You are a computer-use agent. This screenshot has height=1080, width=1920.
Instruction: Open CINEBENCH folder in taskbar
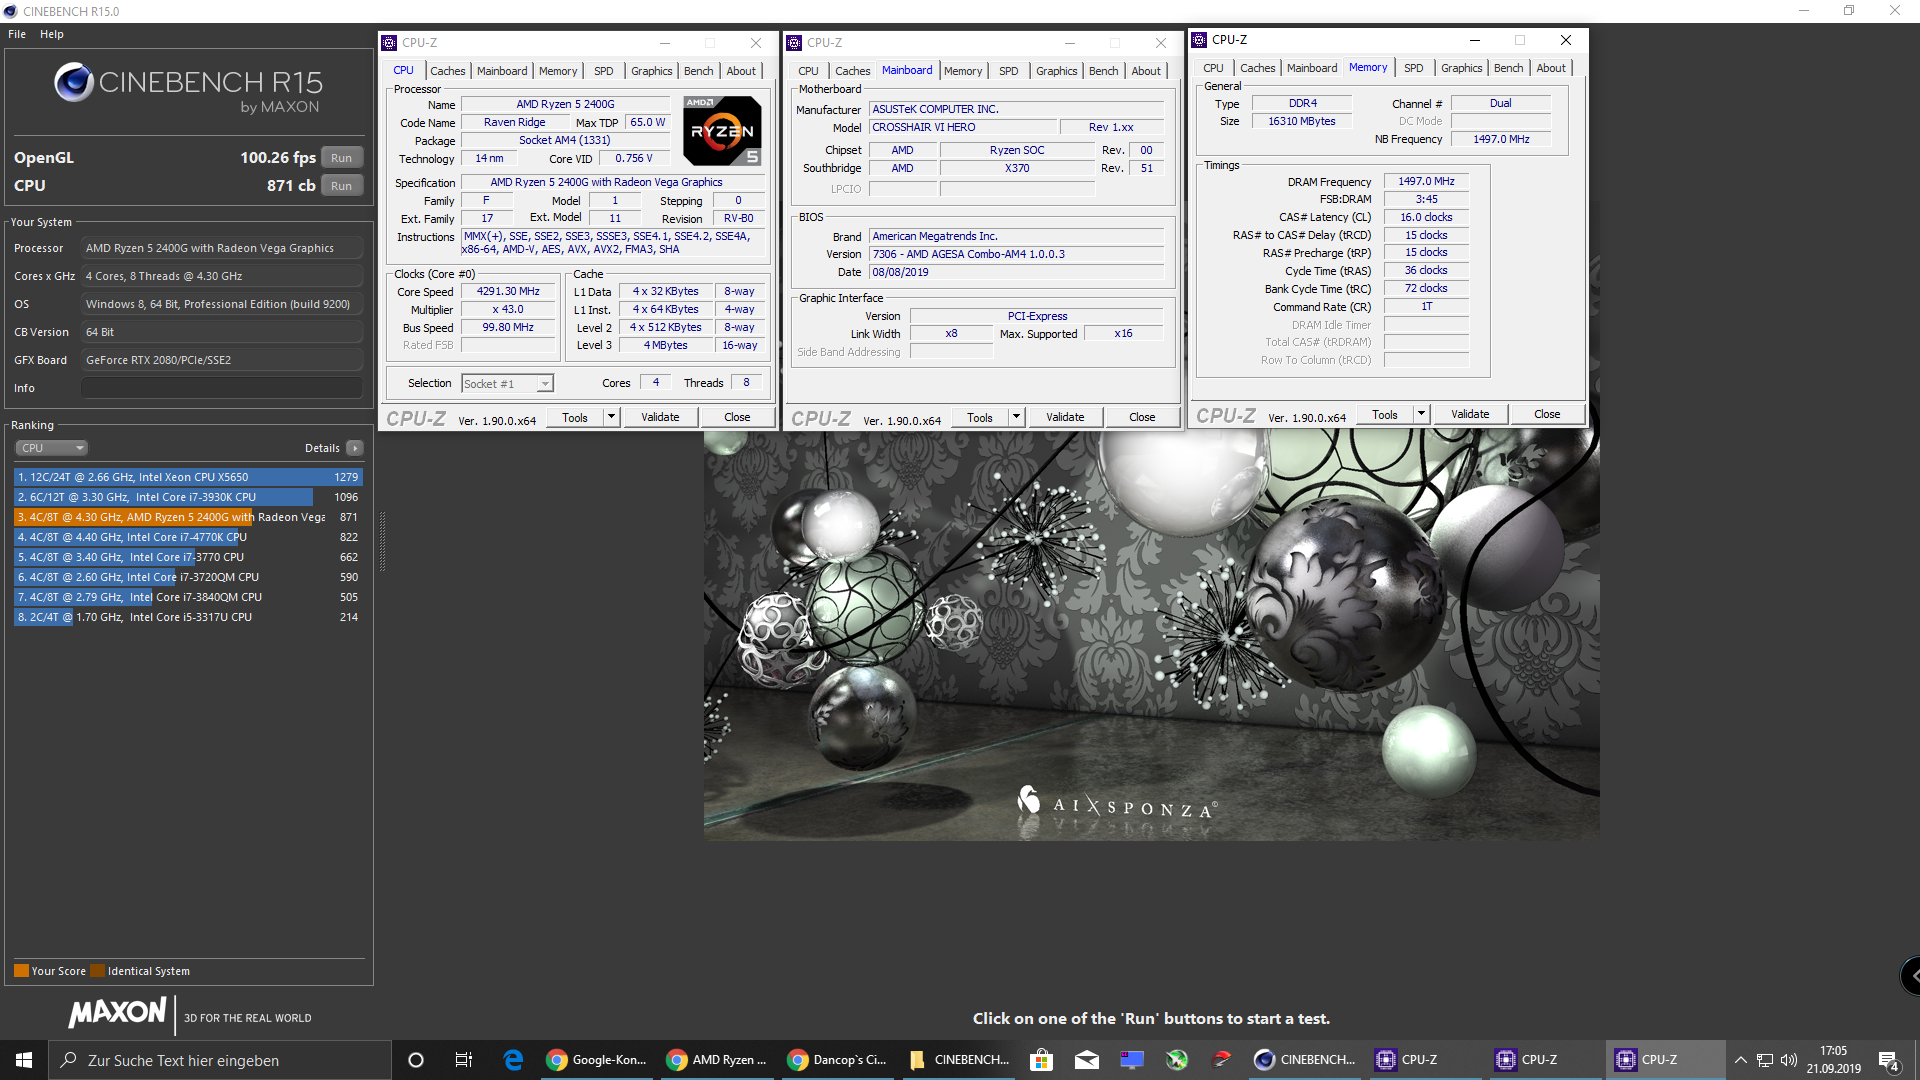958,1060
